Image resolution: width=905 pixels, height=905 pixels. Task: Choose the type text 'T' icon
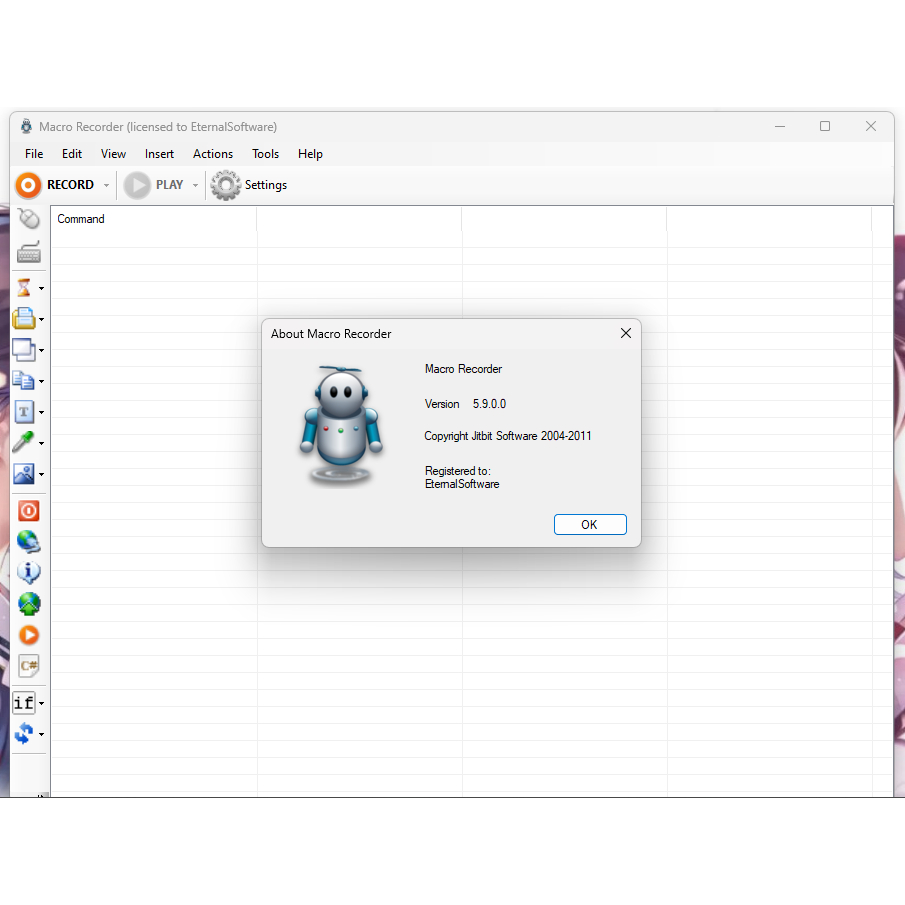coord(24,412)
